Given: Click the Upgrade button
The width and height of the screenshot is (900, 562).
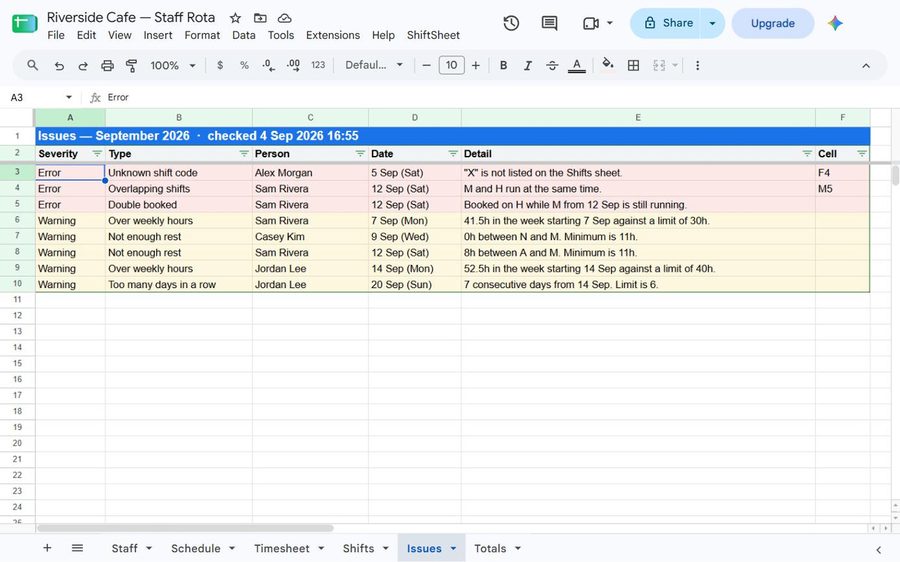Looking at the screenshot, I should tap(773, 24).
